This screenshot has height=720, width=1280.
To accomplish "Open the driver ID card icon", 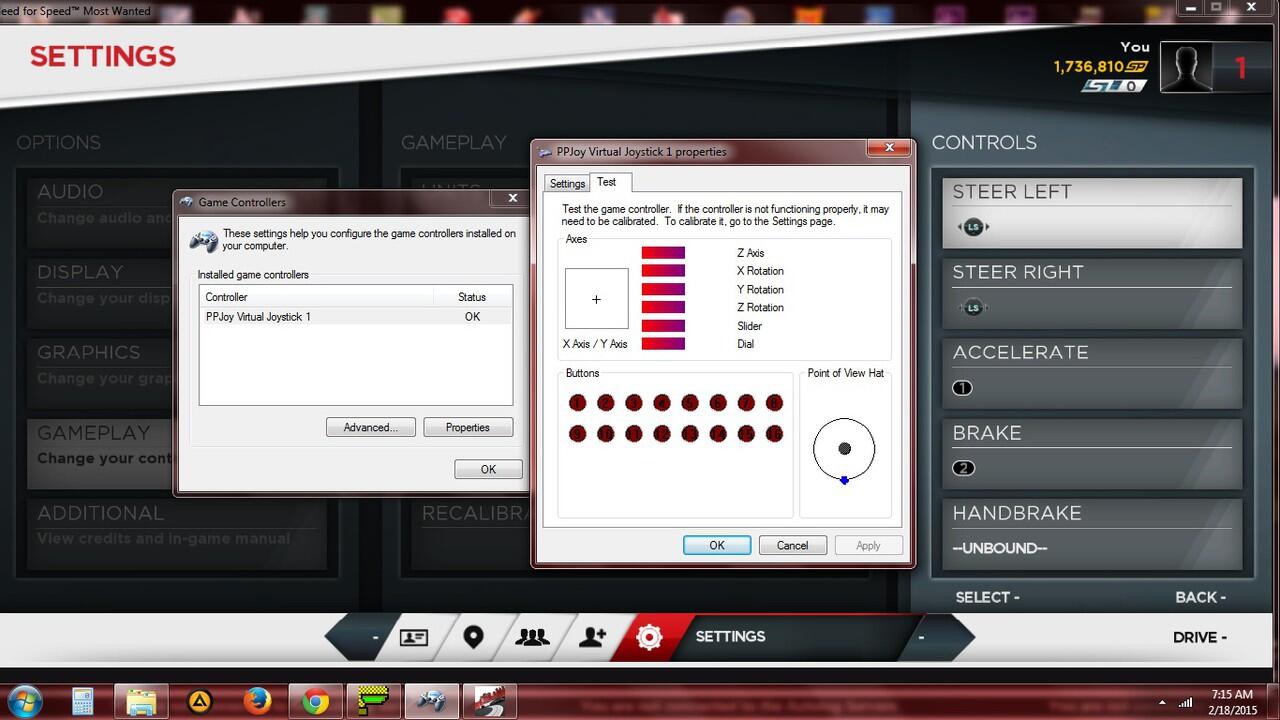I will pos(414,637).
